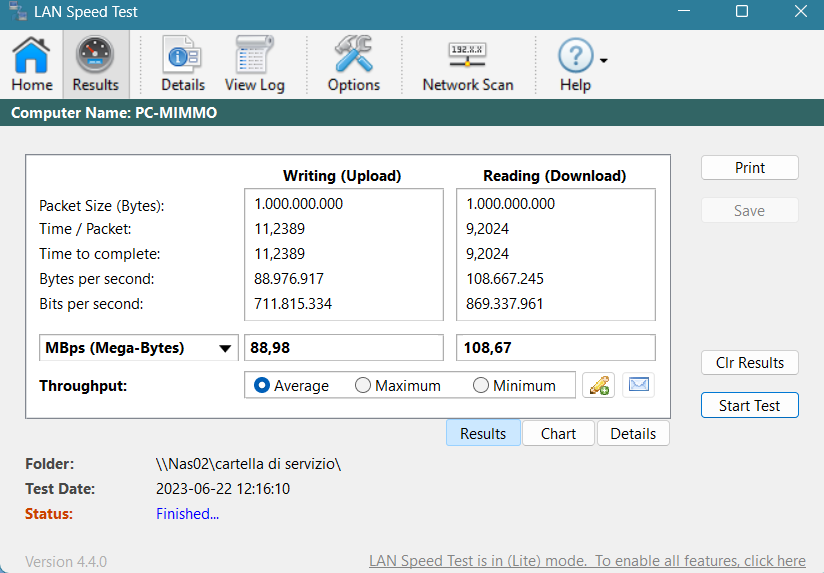The width and height of the screenshot is (824, 573).
Task: Open the Lite mode upgrade link
Action: click(x=587, y=561)
